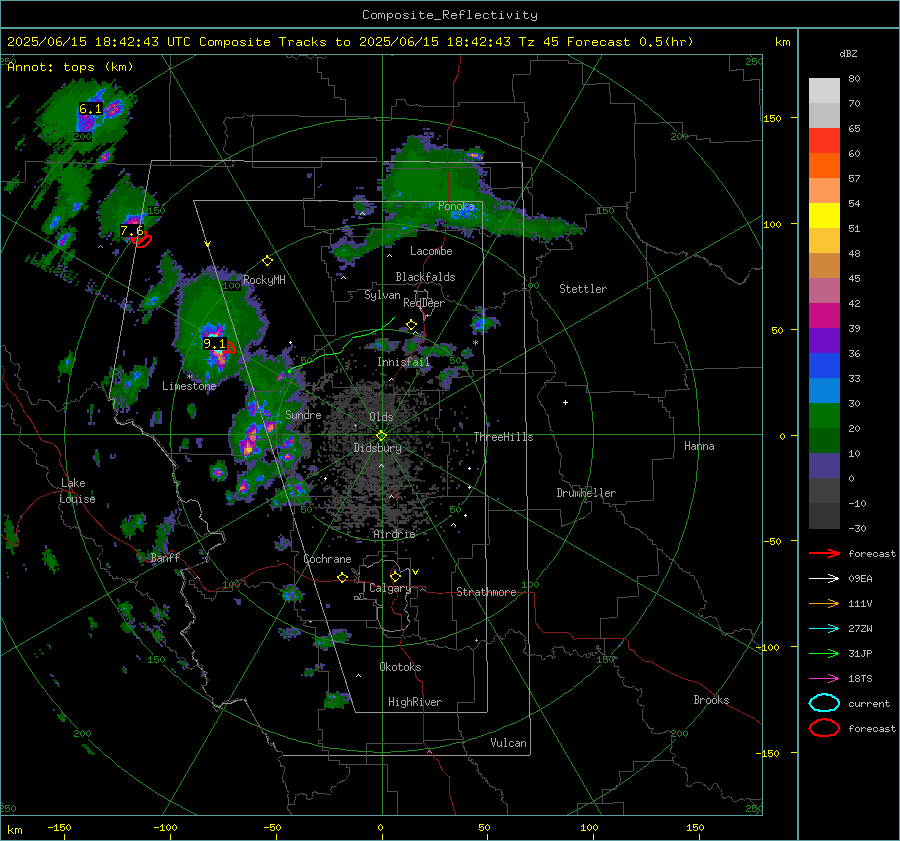
Task: Click the Lake Louise label
Action: tap(77, 491)
